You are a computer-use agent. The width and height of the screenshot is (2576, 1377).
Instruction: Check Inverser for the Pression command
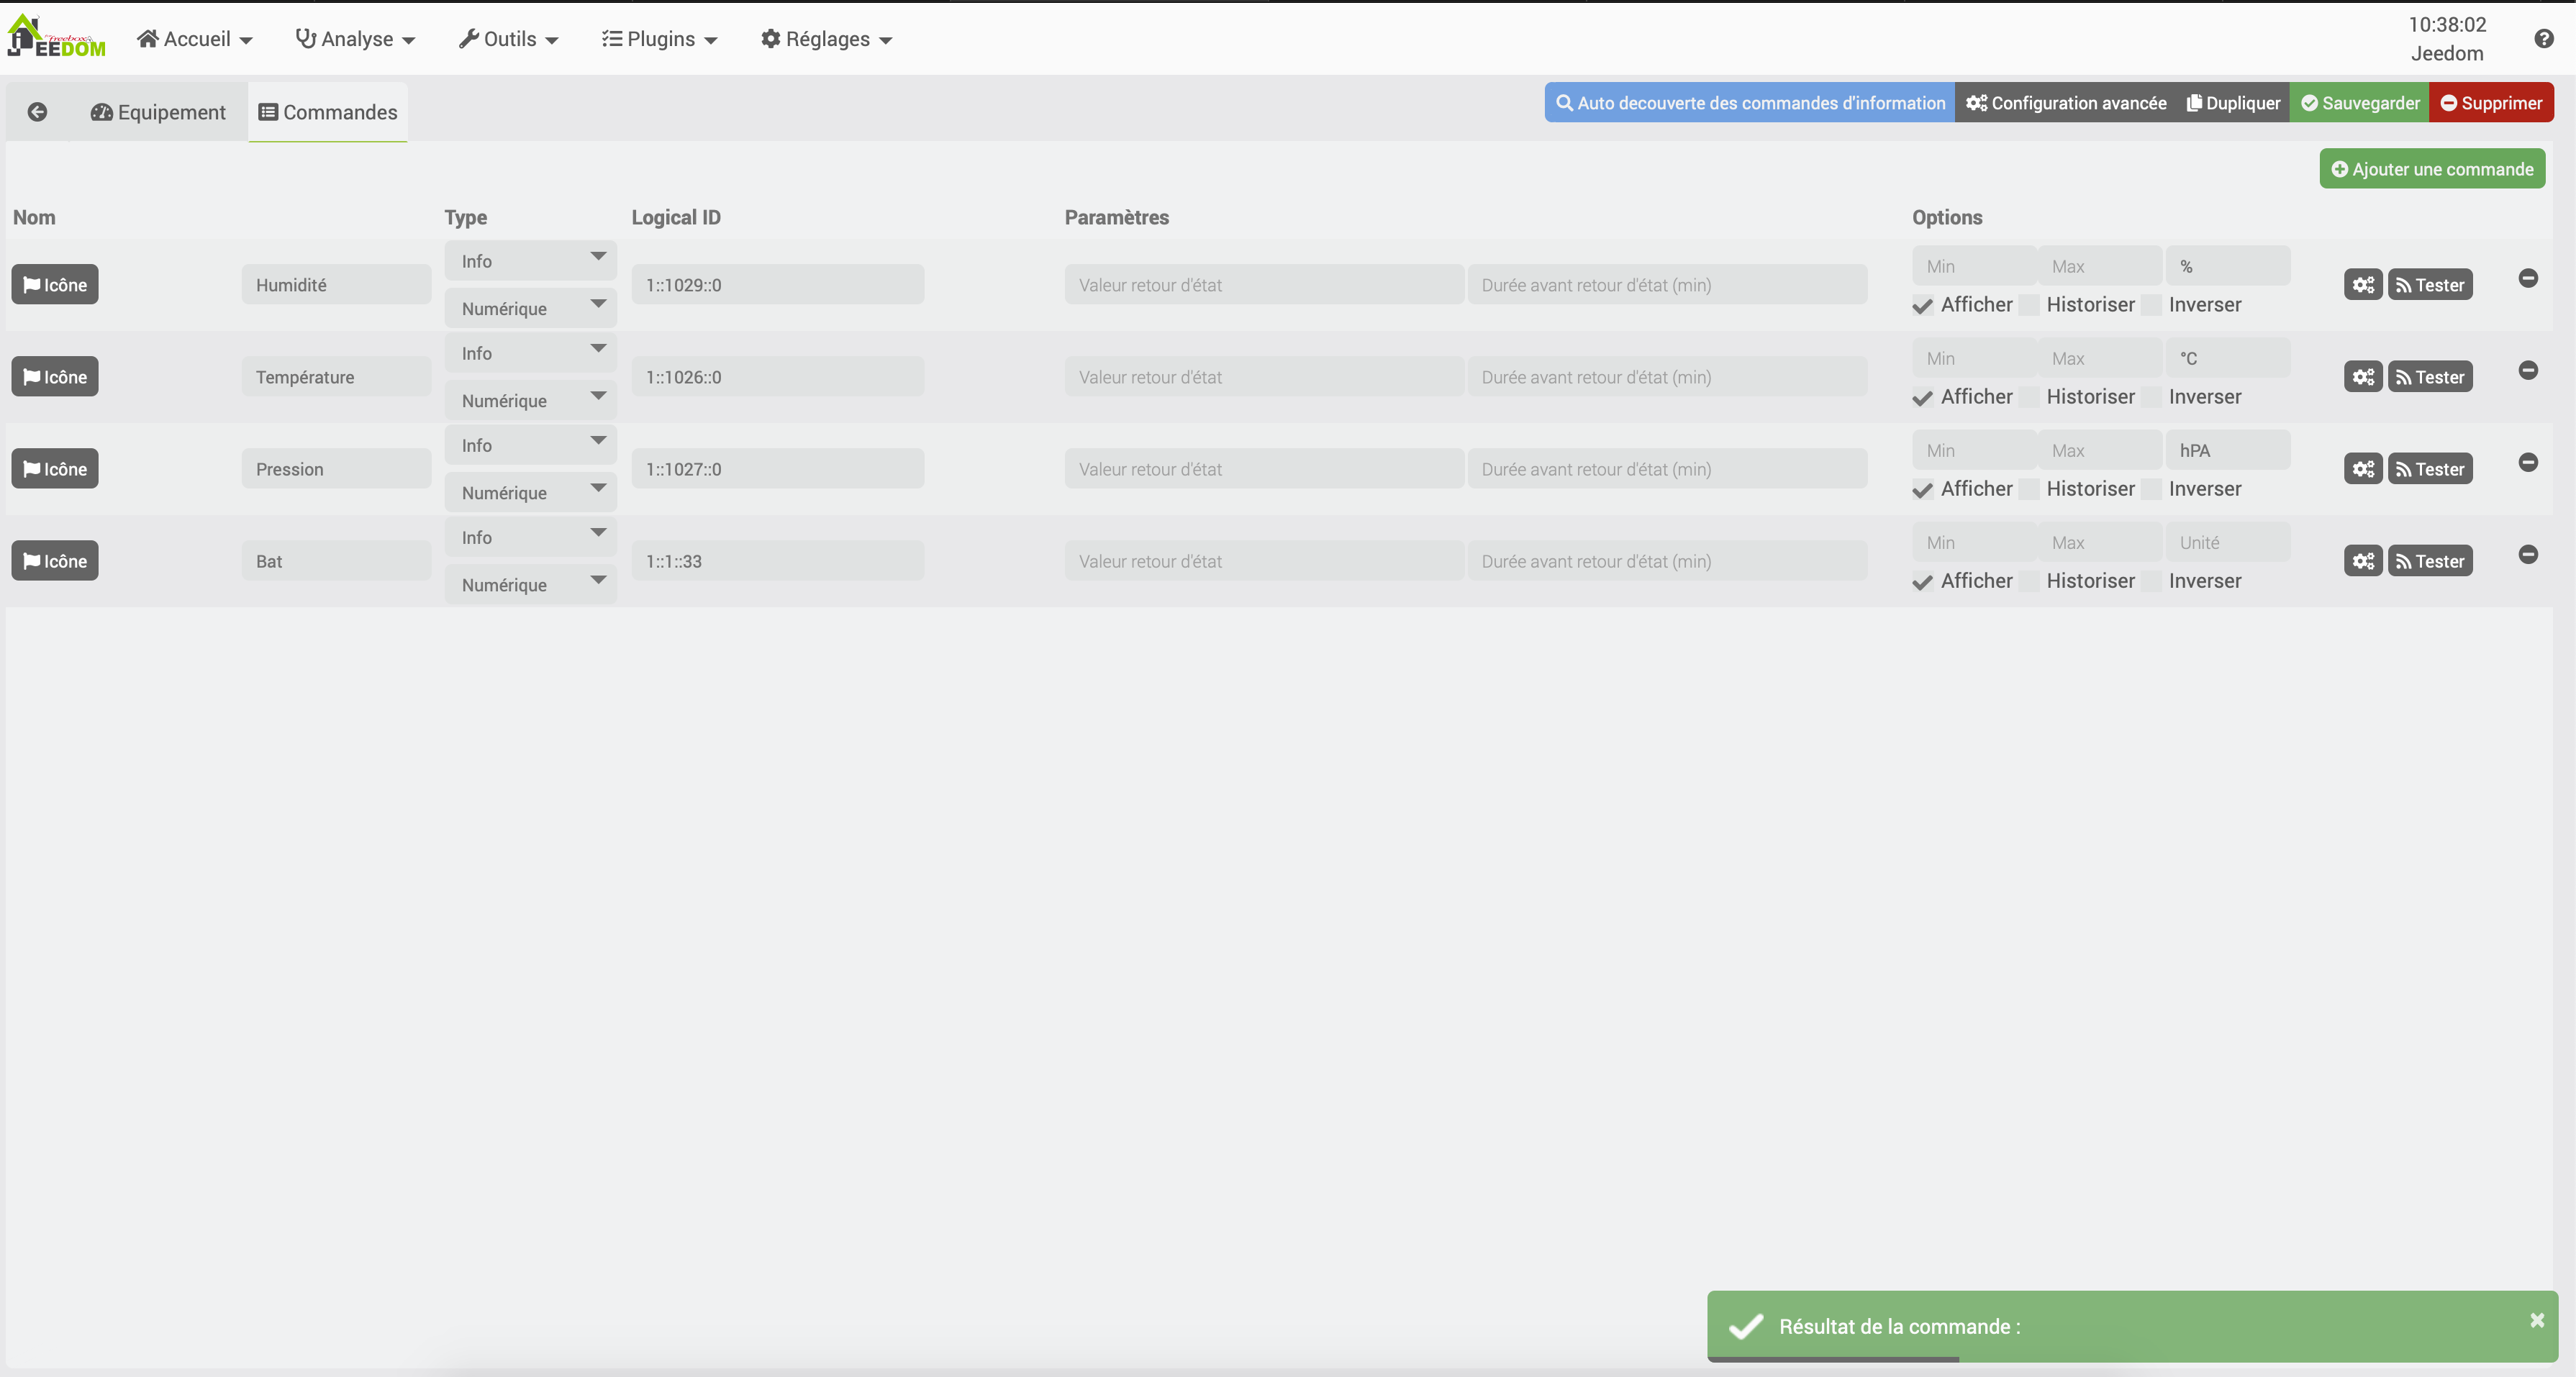[2151, 490]
